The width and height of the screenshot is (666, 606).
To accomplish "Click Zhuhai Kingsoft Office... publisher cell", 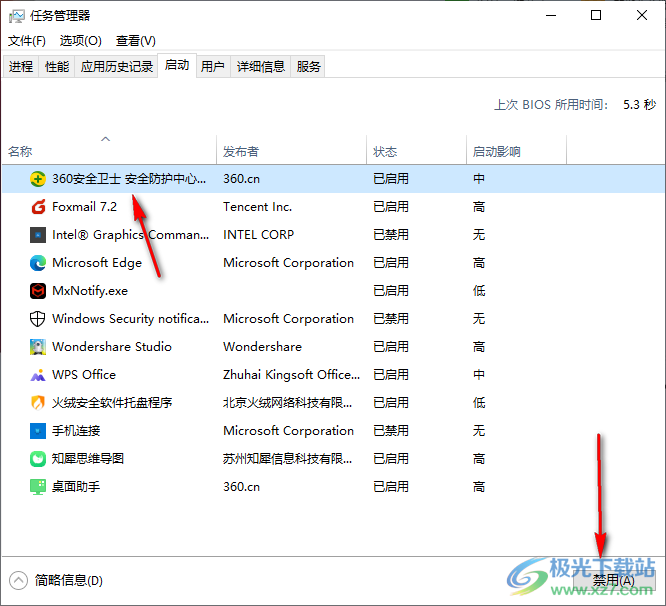I will [x=291, y=375].
